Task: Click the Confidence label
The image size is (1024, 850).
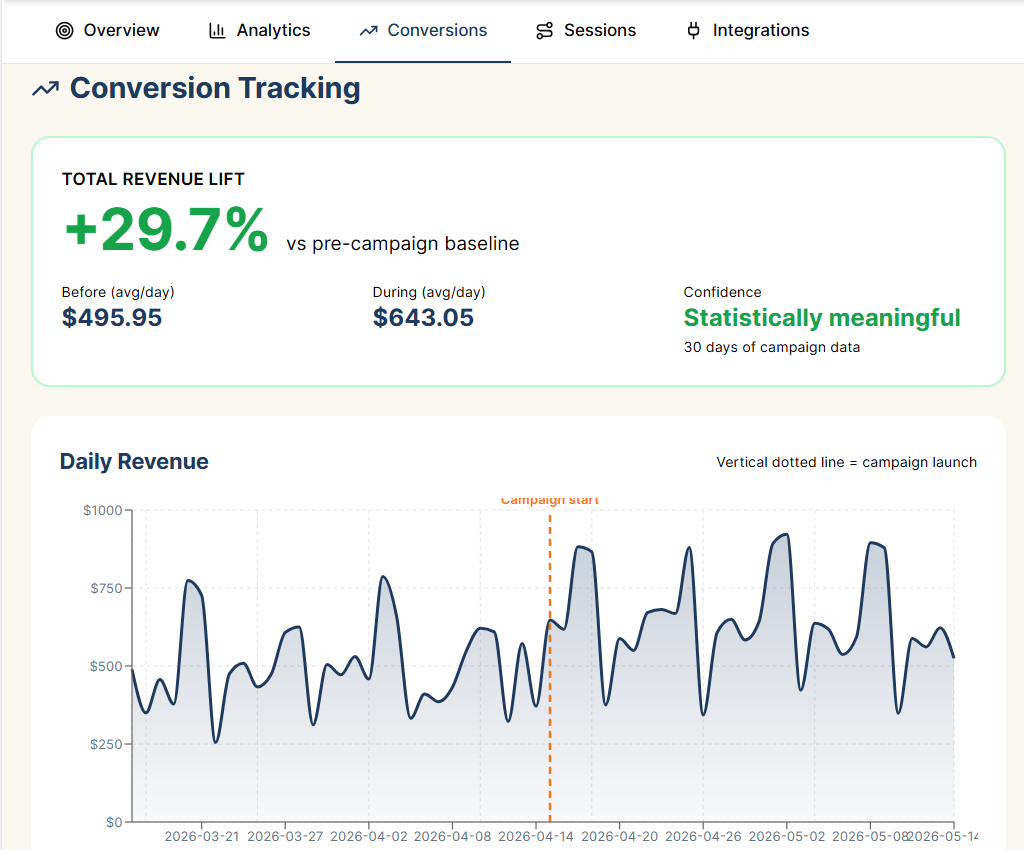Action: coord(722,292)
